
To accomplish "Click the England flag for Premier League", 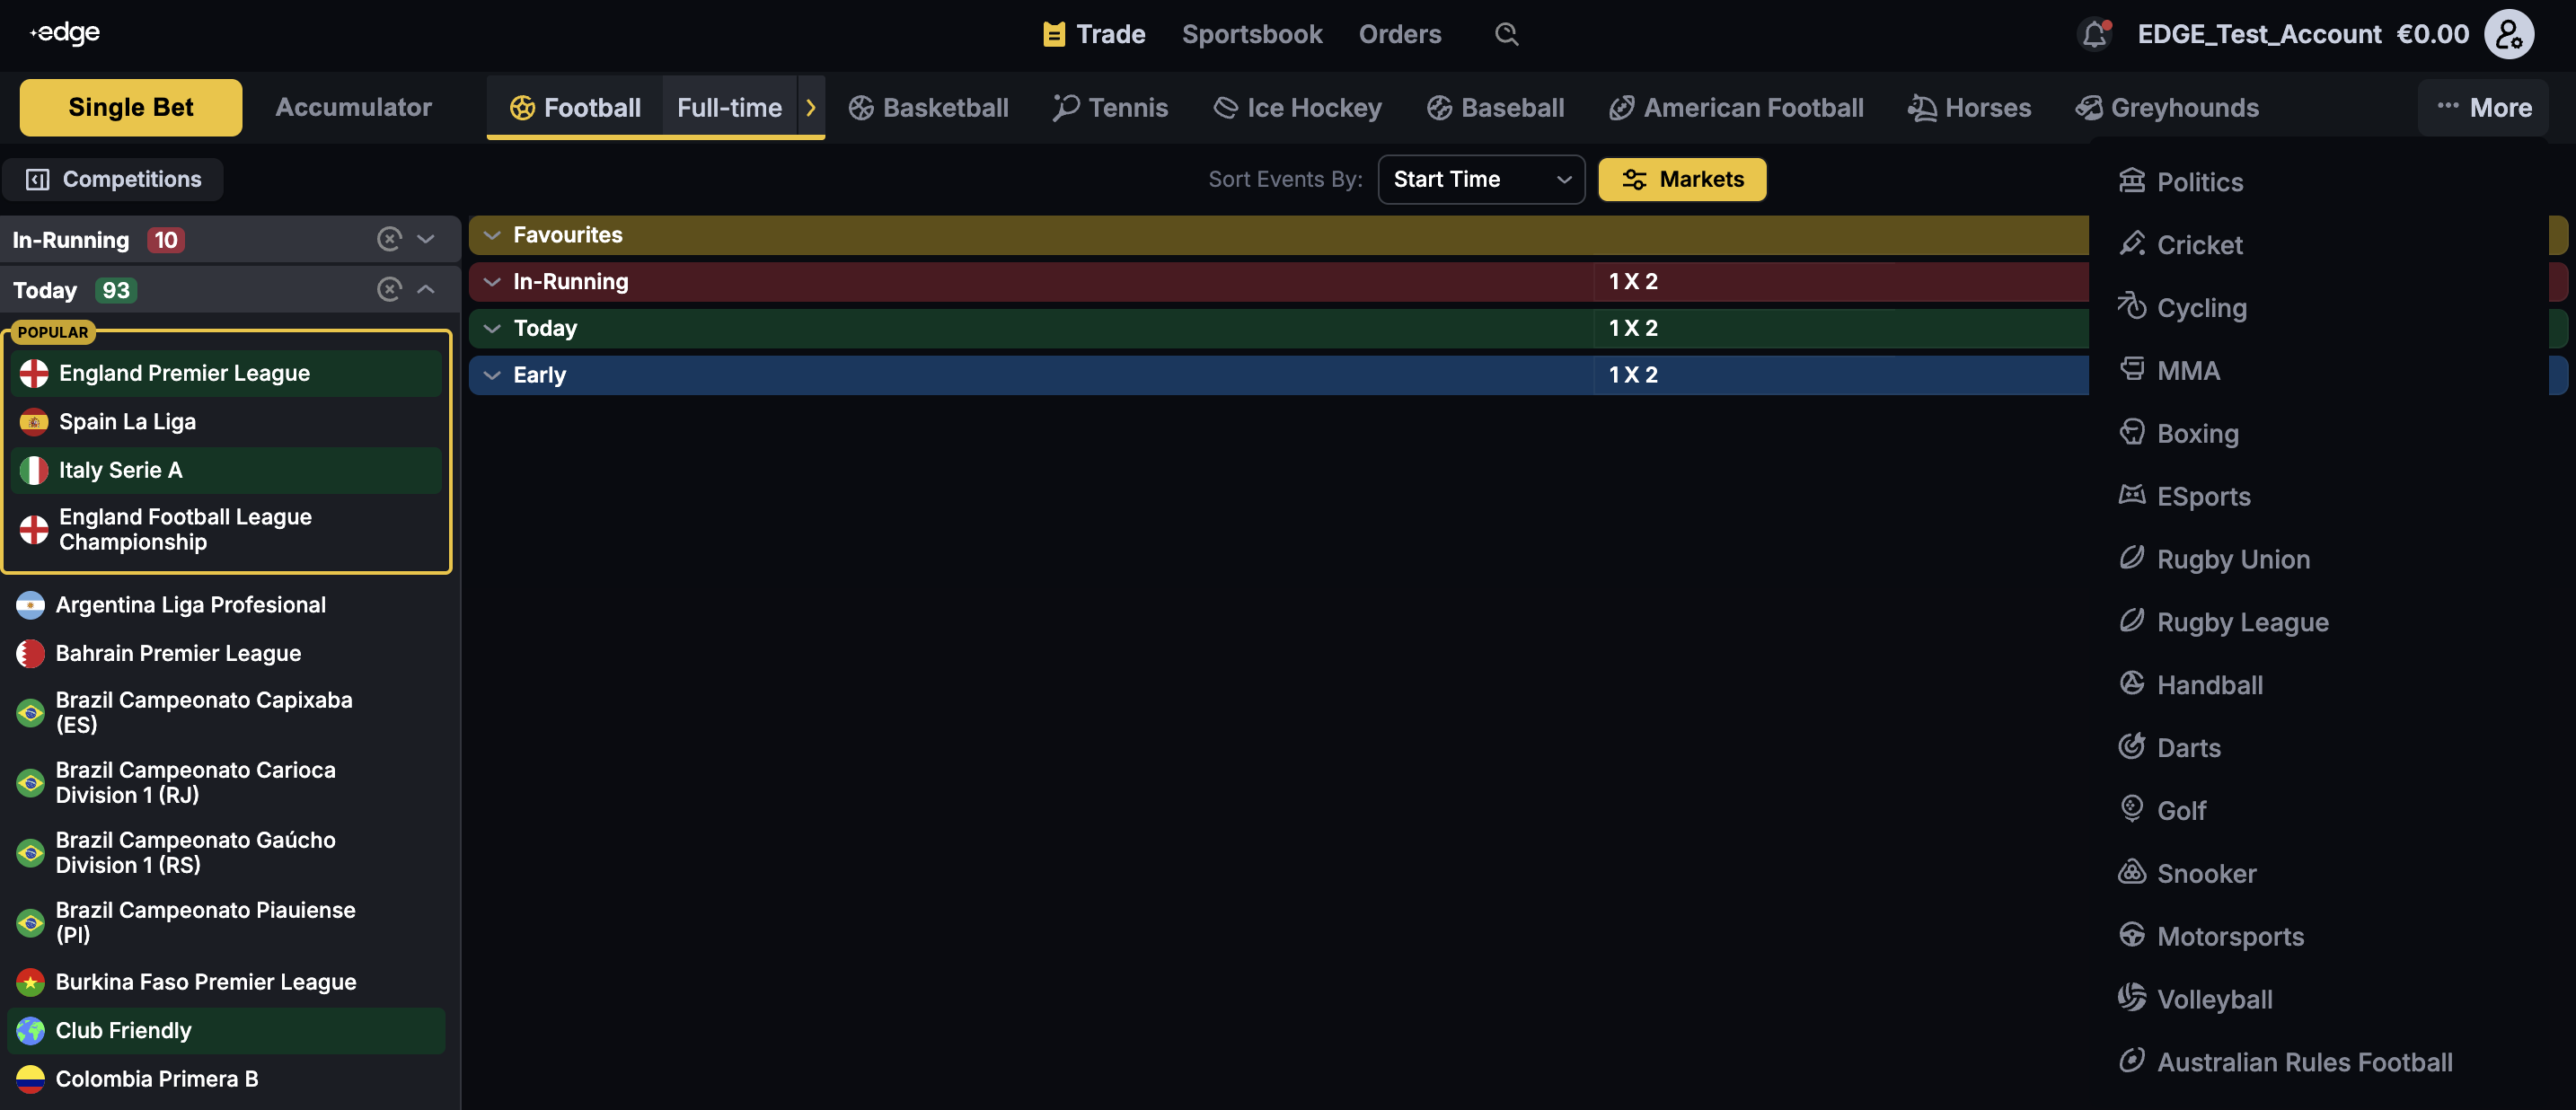I will click(34, 373).
